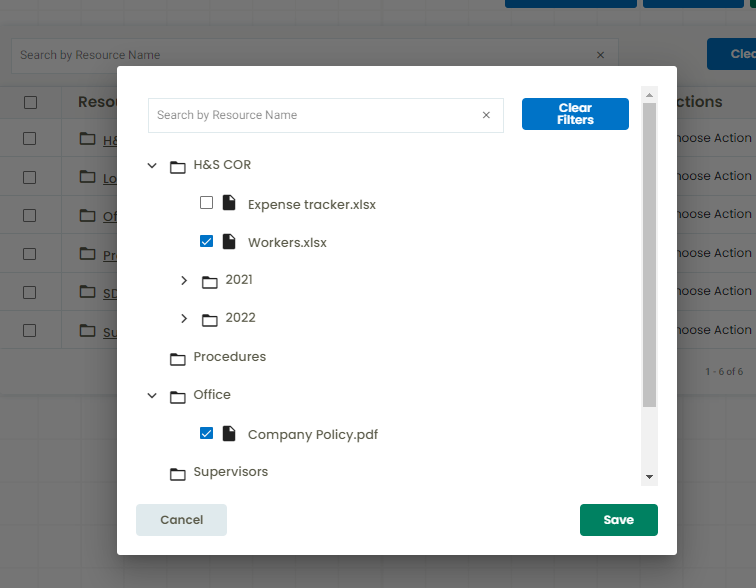Expand the 2021 subfolder
Screen dimensions: 756x588
pos(184,281)
